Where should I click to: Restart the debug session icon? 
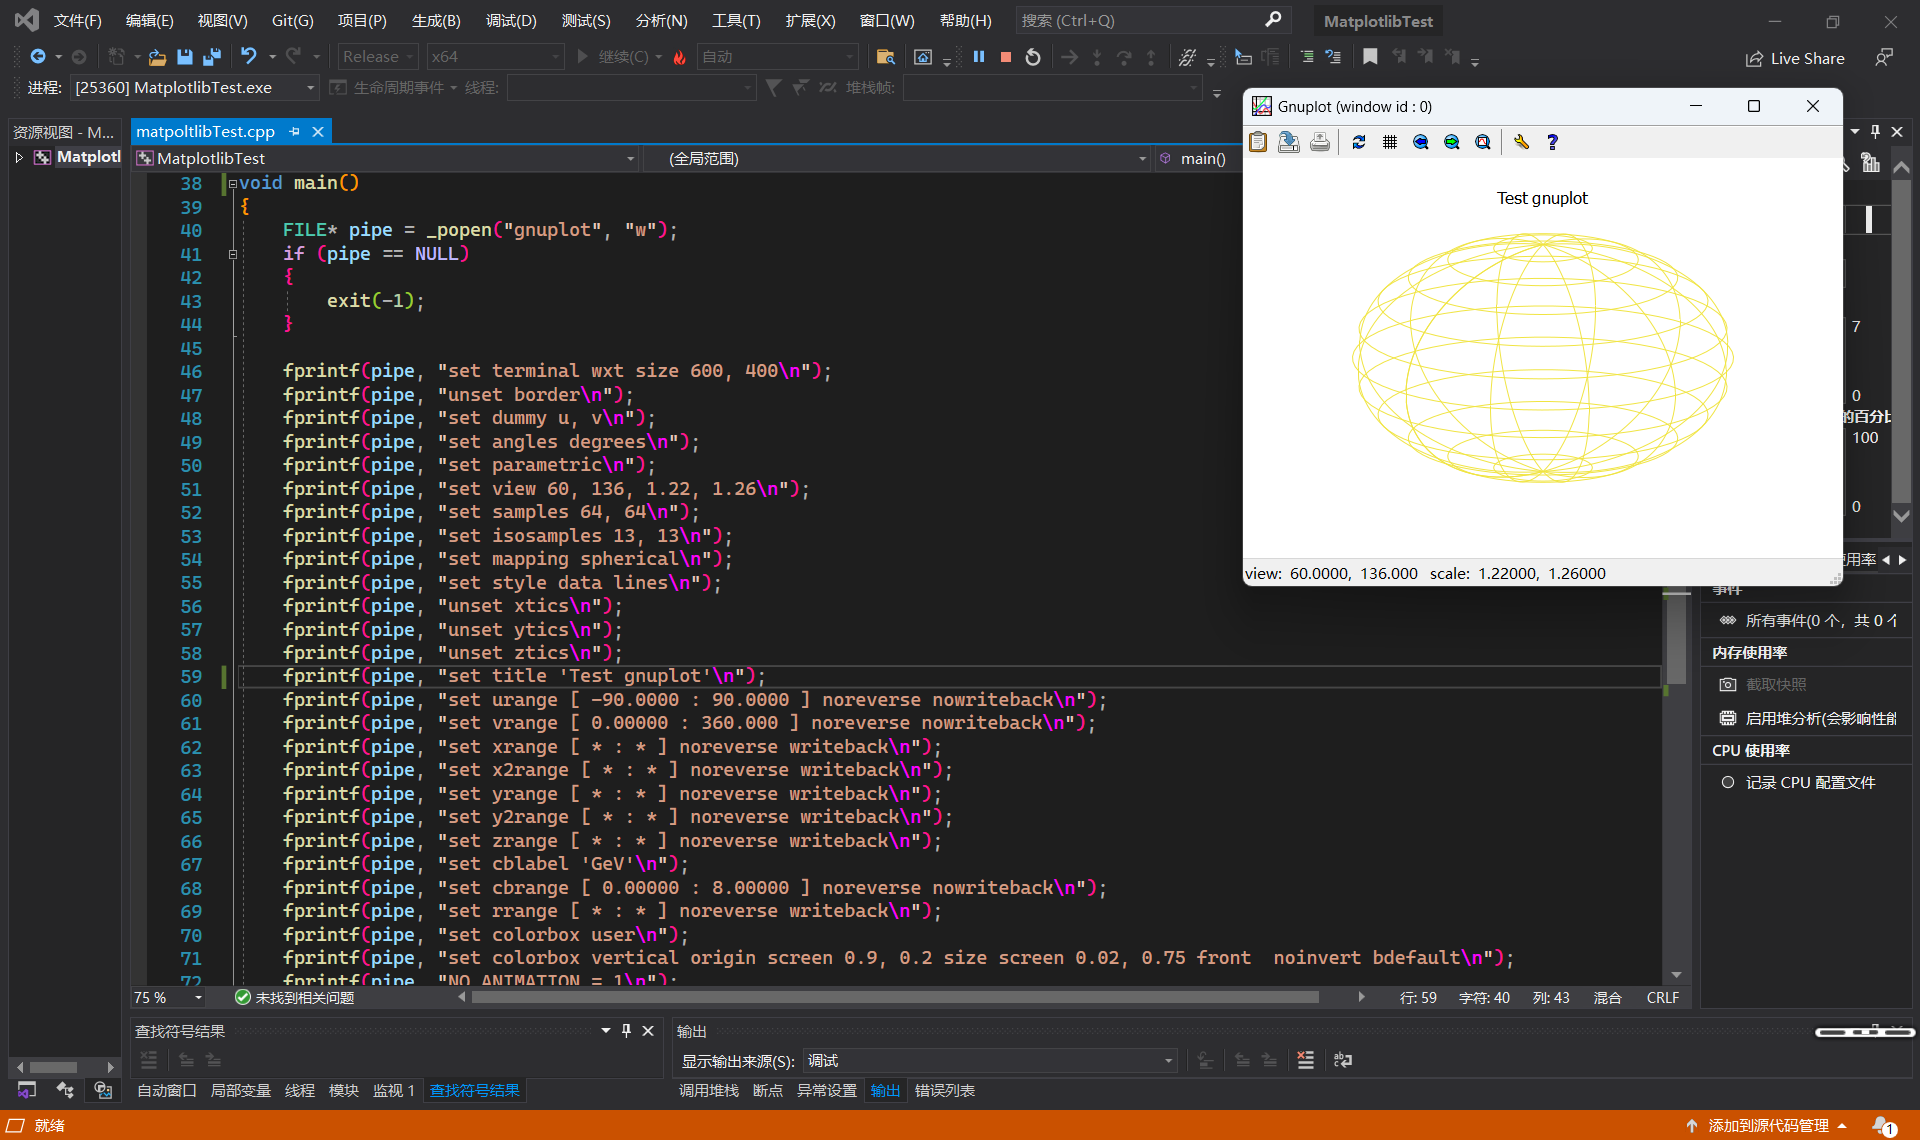1033,57
